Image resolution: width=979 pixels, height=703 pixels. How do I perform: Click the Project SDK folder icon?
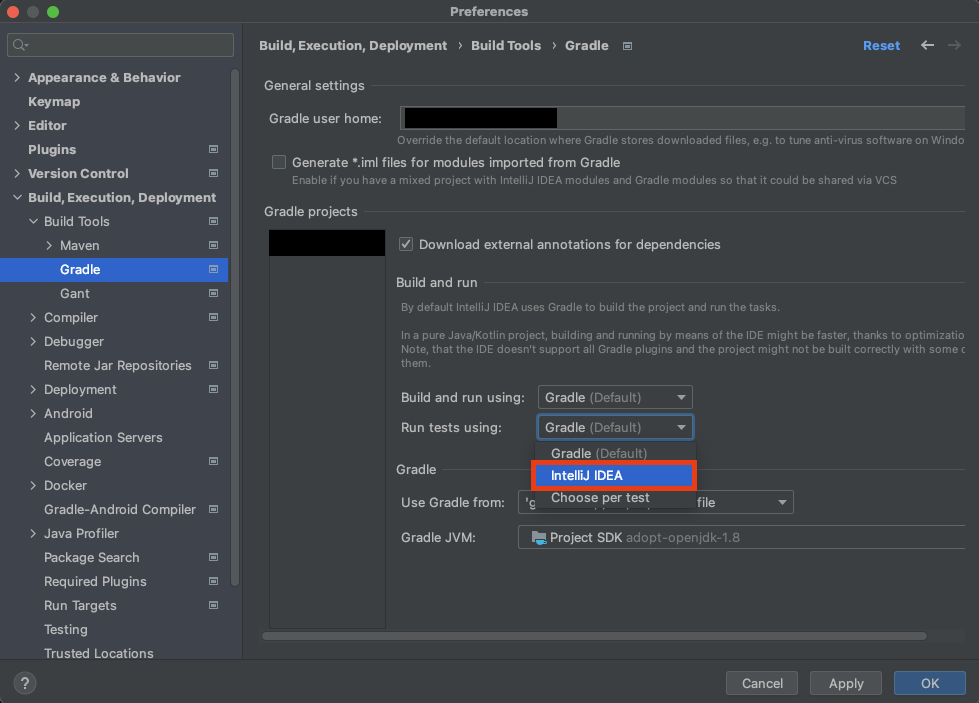click(x=538, y=538)
